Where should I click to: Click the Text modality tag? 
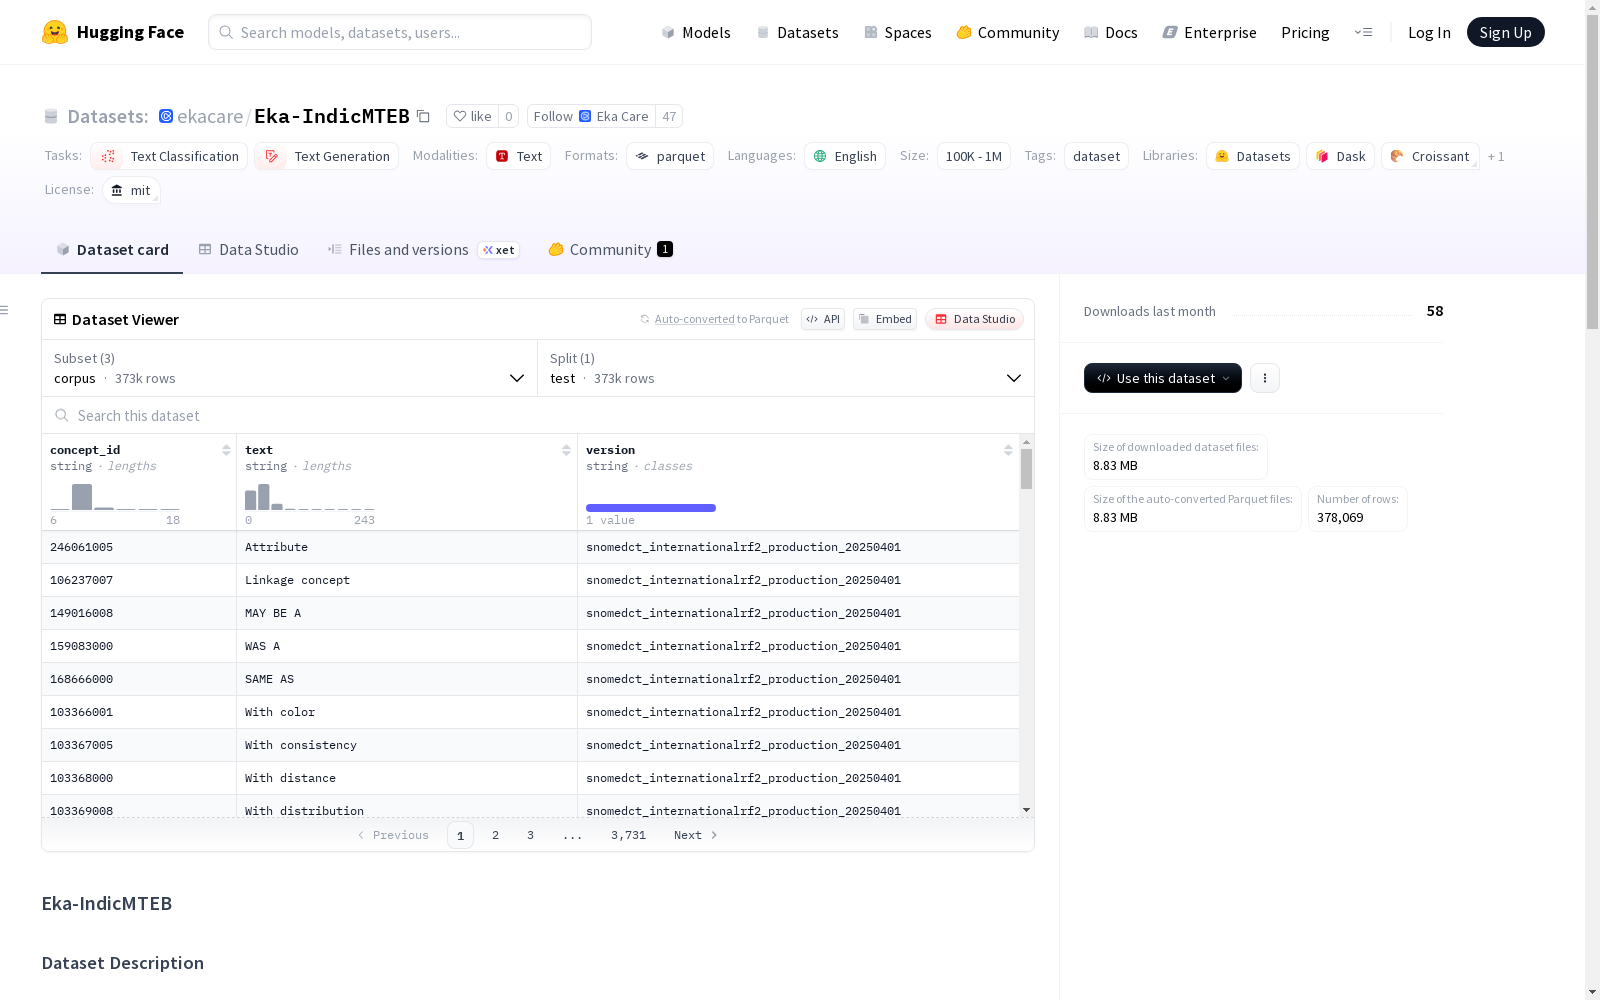click(518, 156)
